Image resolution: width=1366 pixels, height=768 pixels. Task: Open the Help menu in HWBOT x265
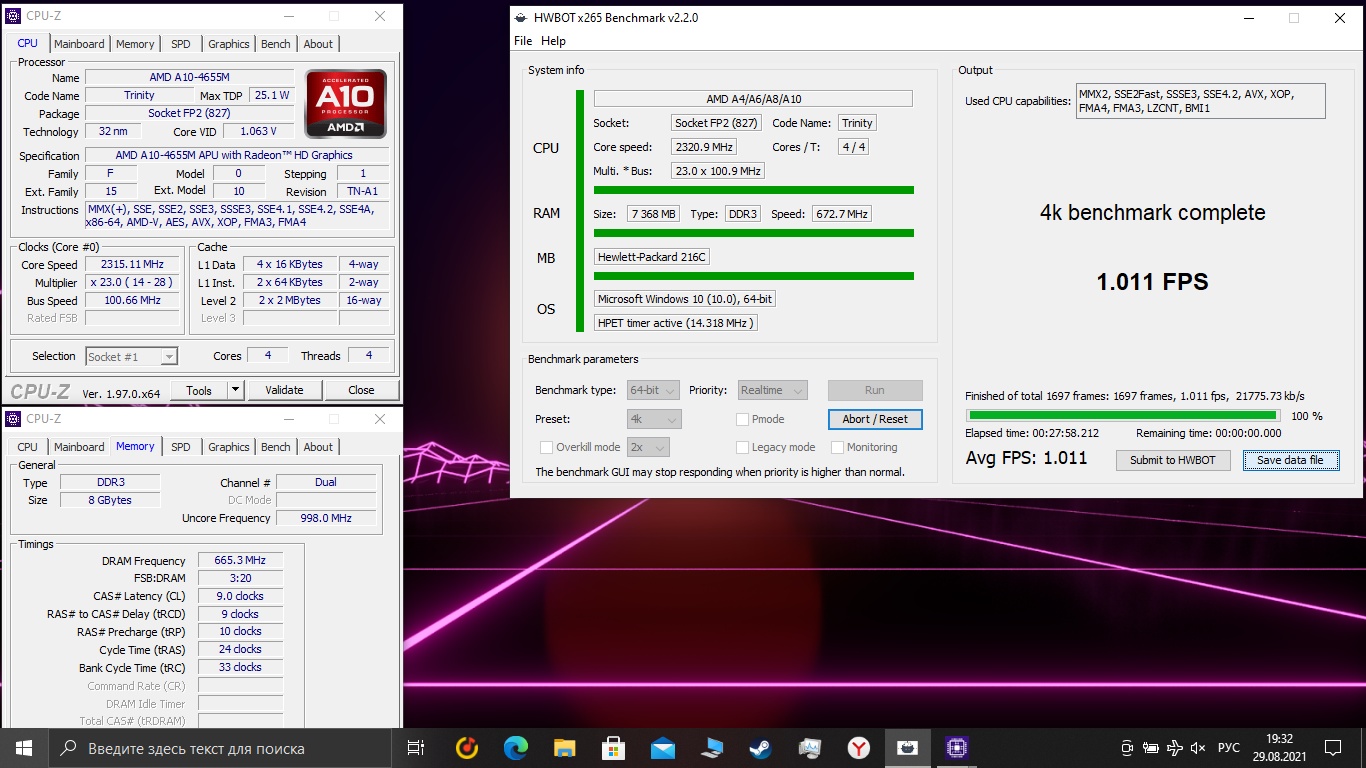coord(553,41)
